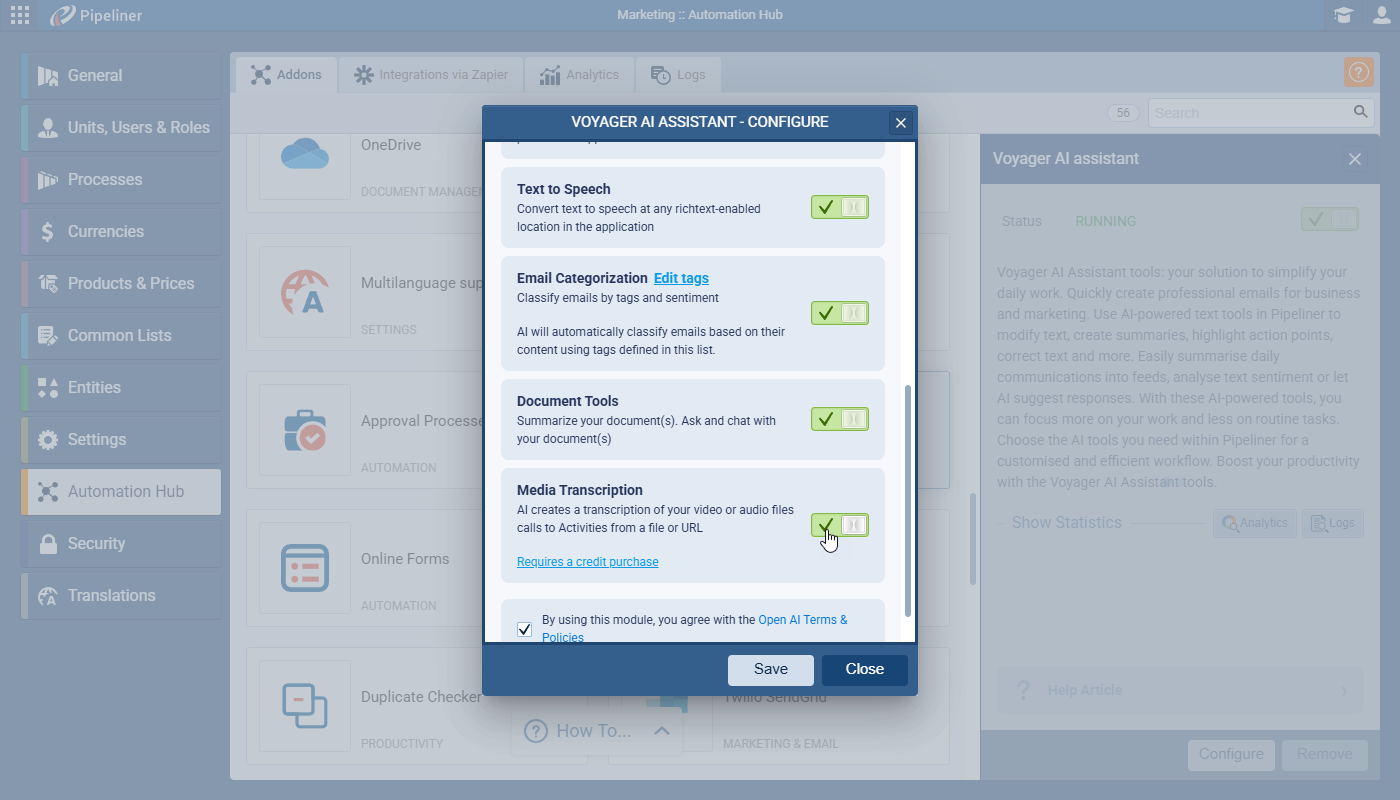Toggle the Text to Speech switch
The image size is (1400, 800).
pos(839,207)
